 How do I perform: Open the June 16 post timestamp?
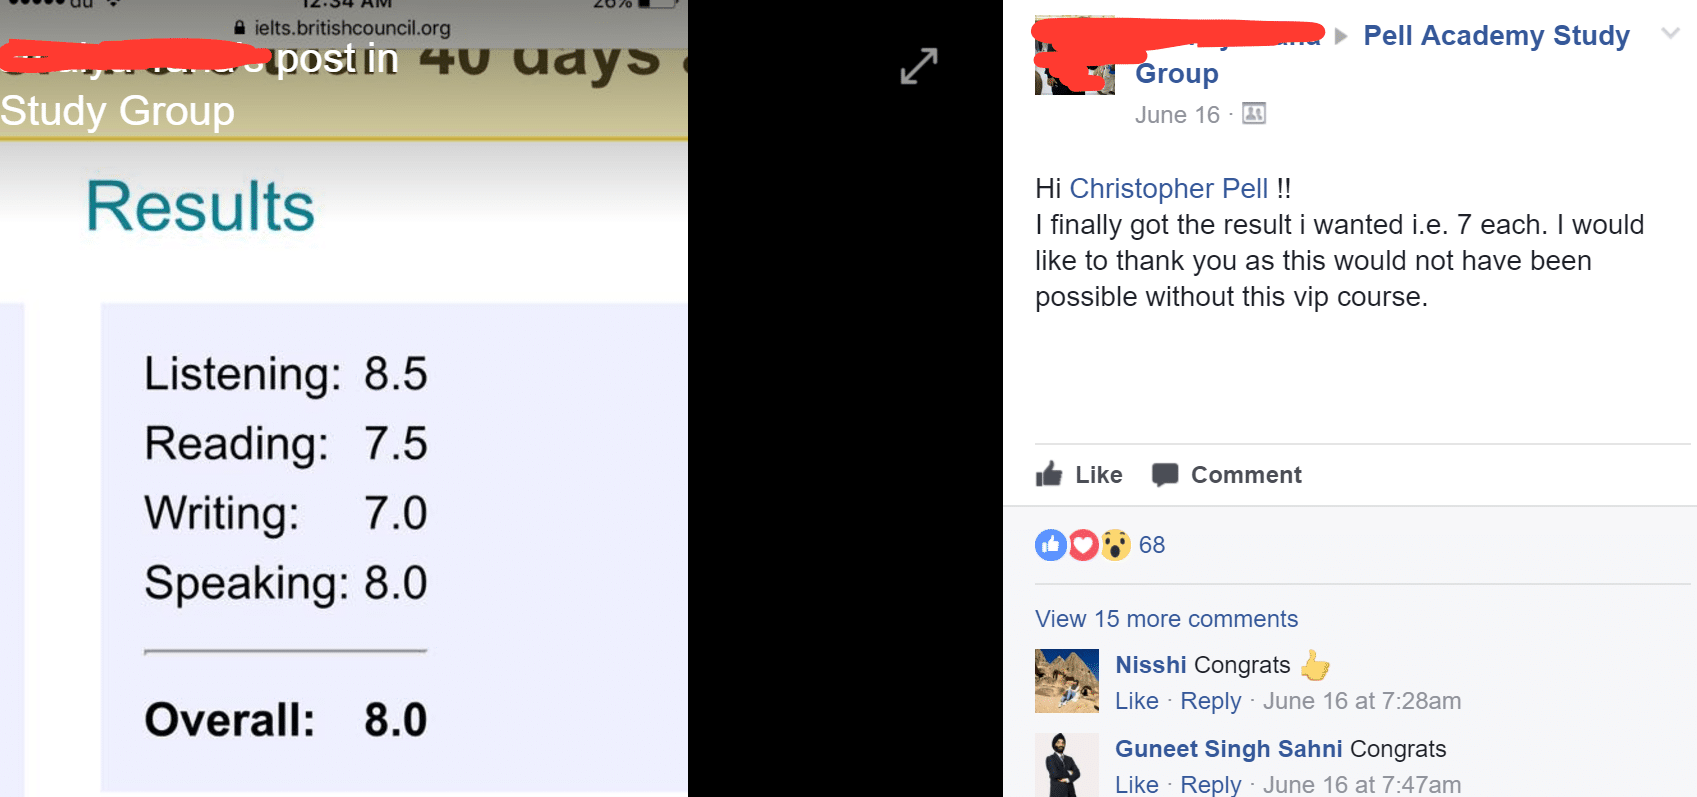(1177, 115)
